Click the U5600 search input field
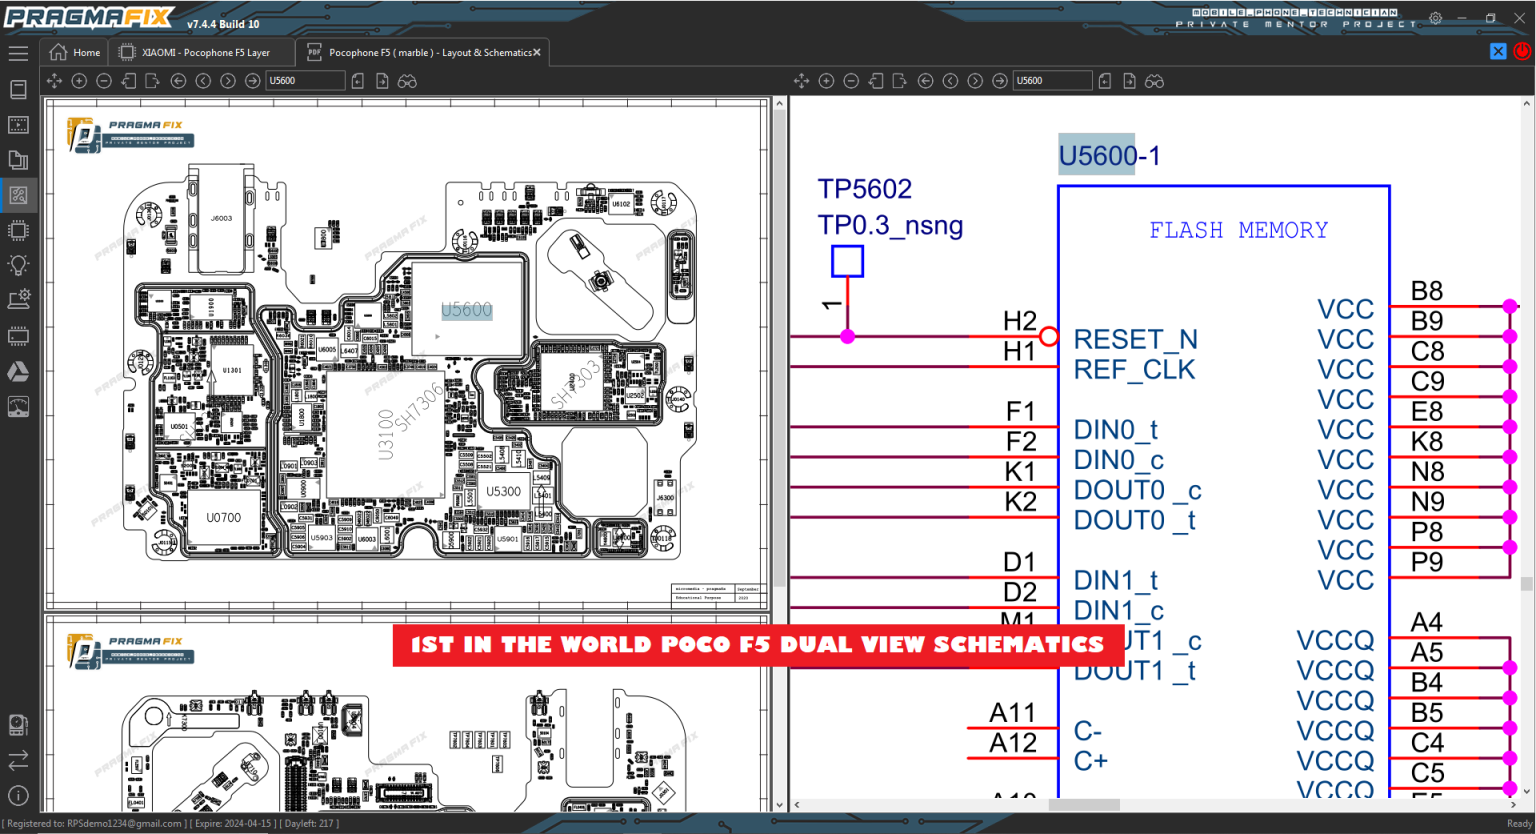The image size is (1536, 834). [304, 80]
